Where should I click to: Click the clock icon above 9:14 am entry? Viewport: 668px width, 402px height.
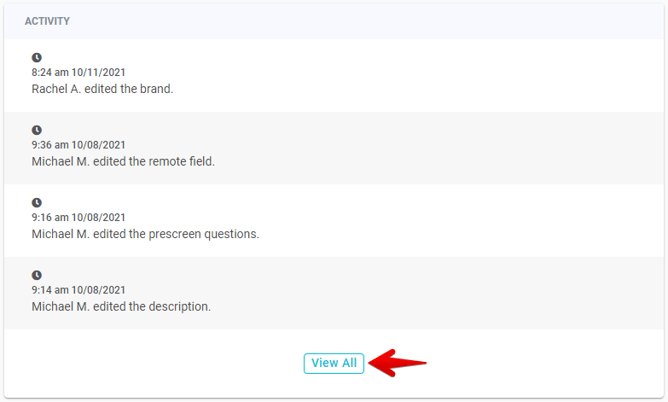tap(37, 275)
